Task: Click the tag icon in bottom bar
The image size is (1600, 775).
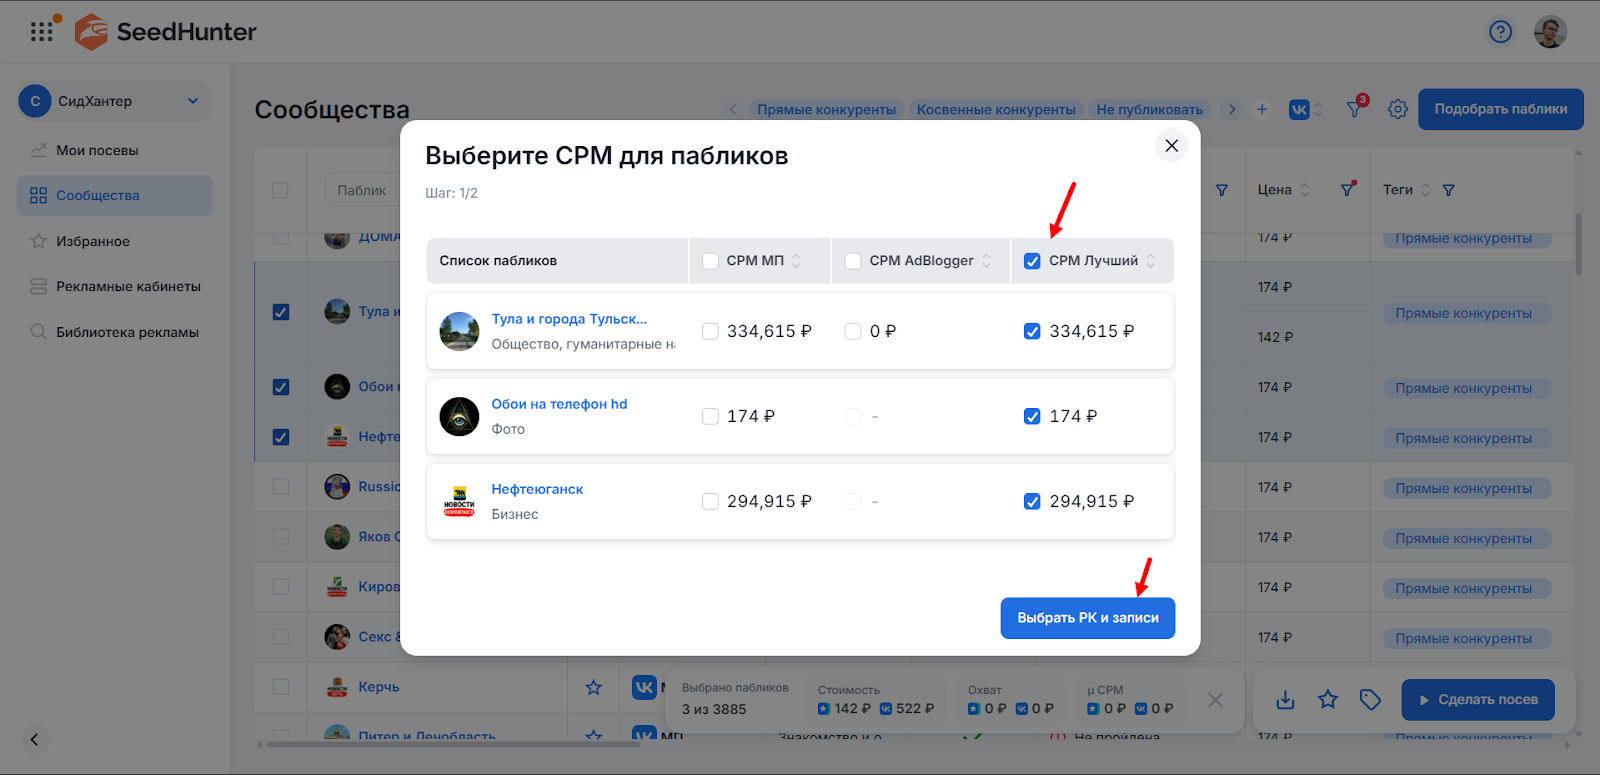Action: point(1370,700)
